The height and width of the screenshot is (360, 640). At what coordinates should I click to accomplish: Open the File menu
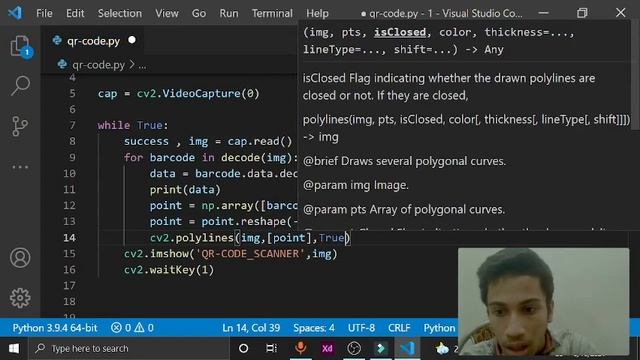pyautogui.click(x=44, y=13)
